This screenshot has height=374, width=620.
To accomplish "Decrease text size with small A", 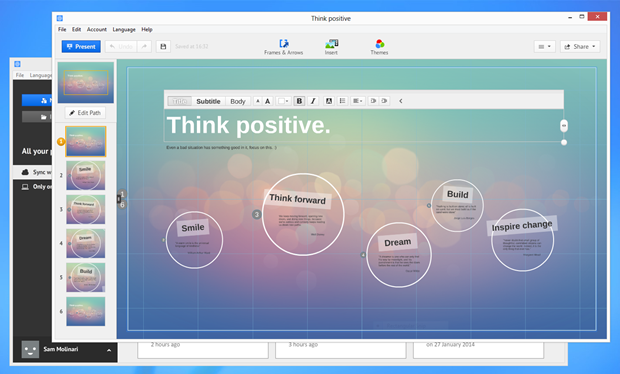I will [x=258, y=101].
